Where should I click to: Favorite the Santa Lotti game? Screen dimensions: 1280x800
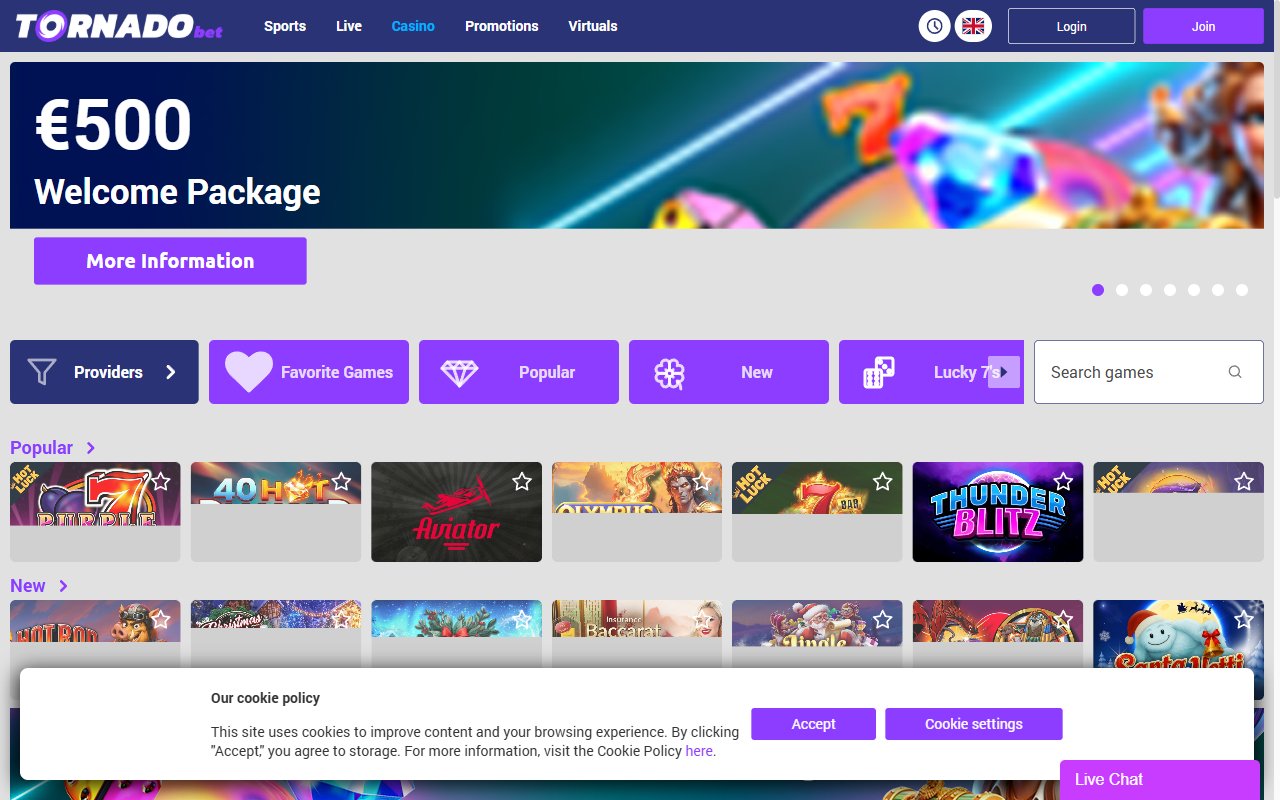1244,620
